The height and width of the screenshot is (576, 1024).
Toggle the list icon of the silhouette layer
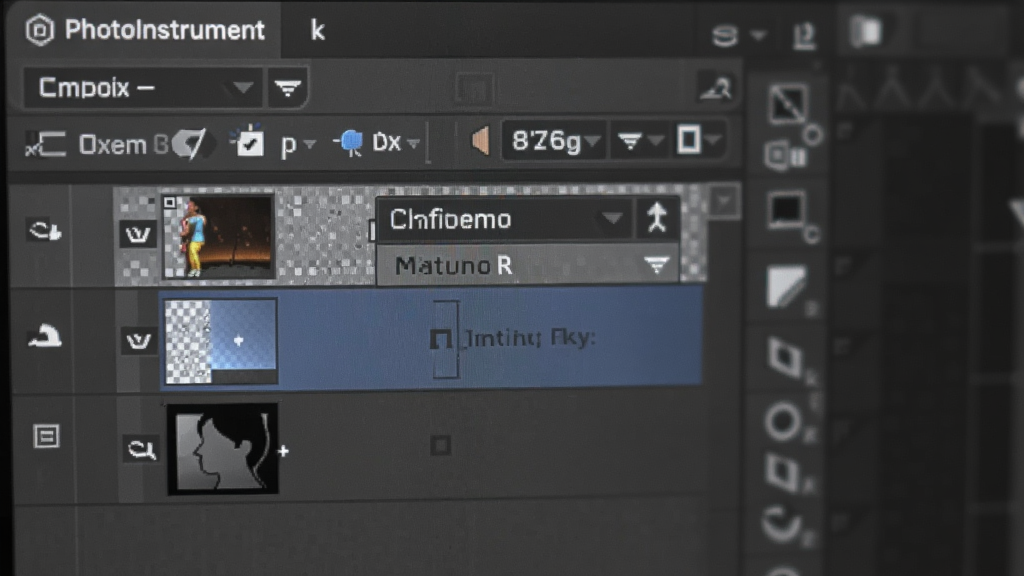(46, 436)
